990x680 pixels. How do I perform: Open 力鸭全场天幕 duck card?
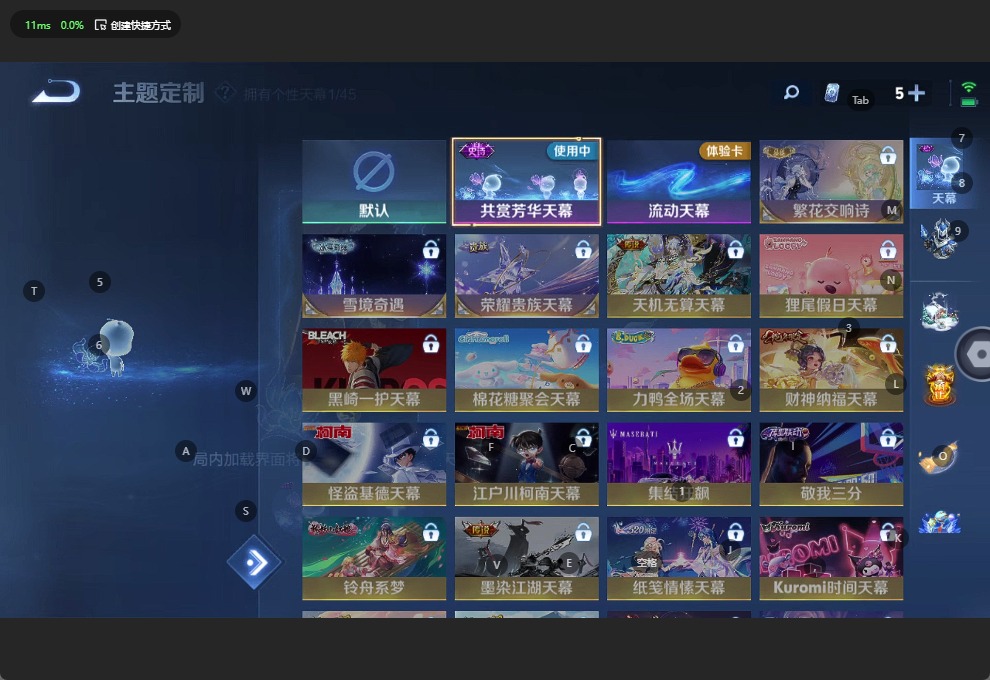679,370
